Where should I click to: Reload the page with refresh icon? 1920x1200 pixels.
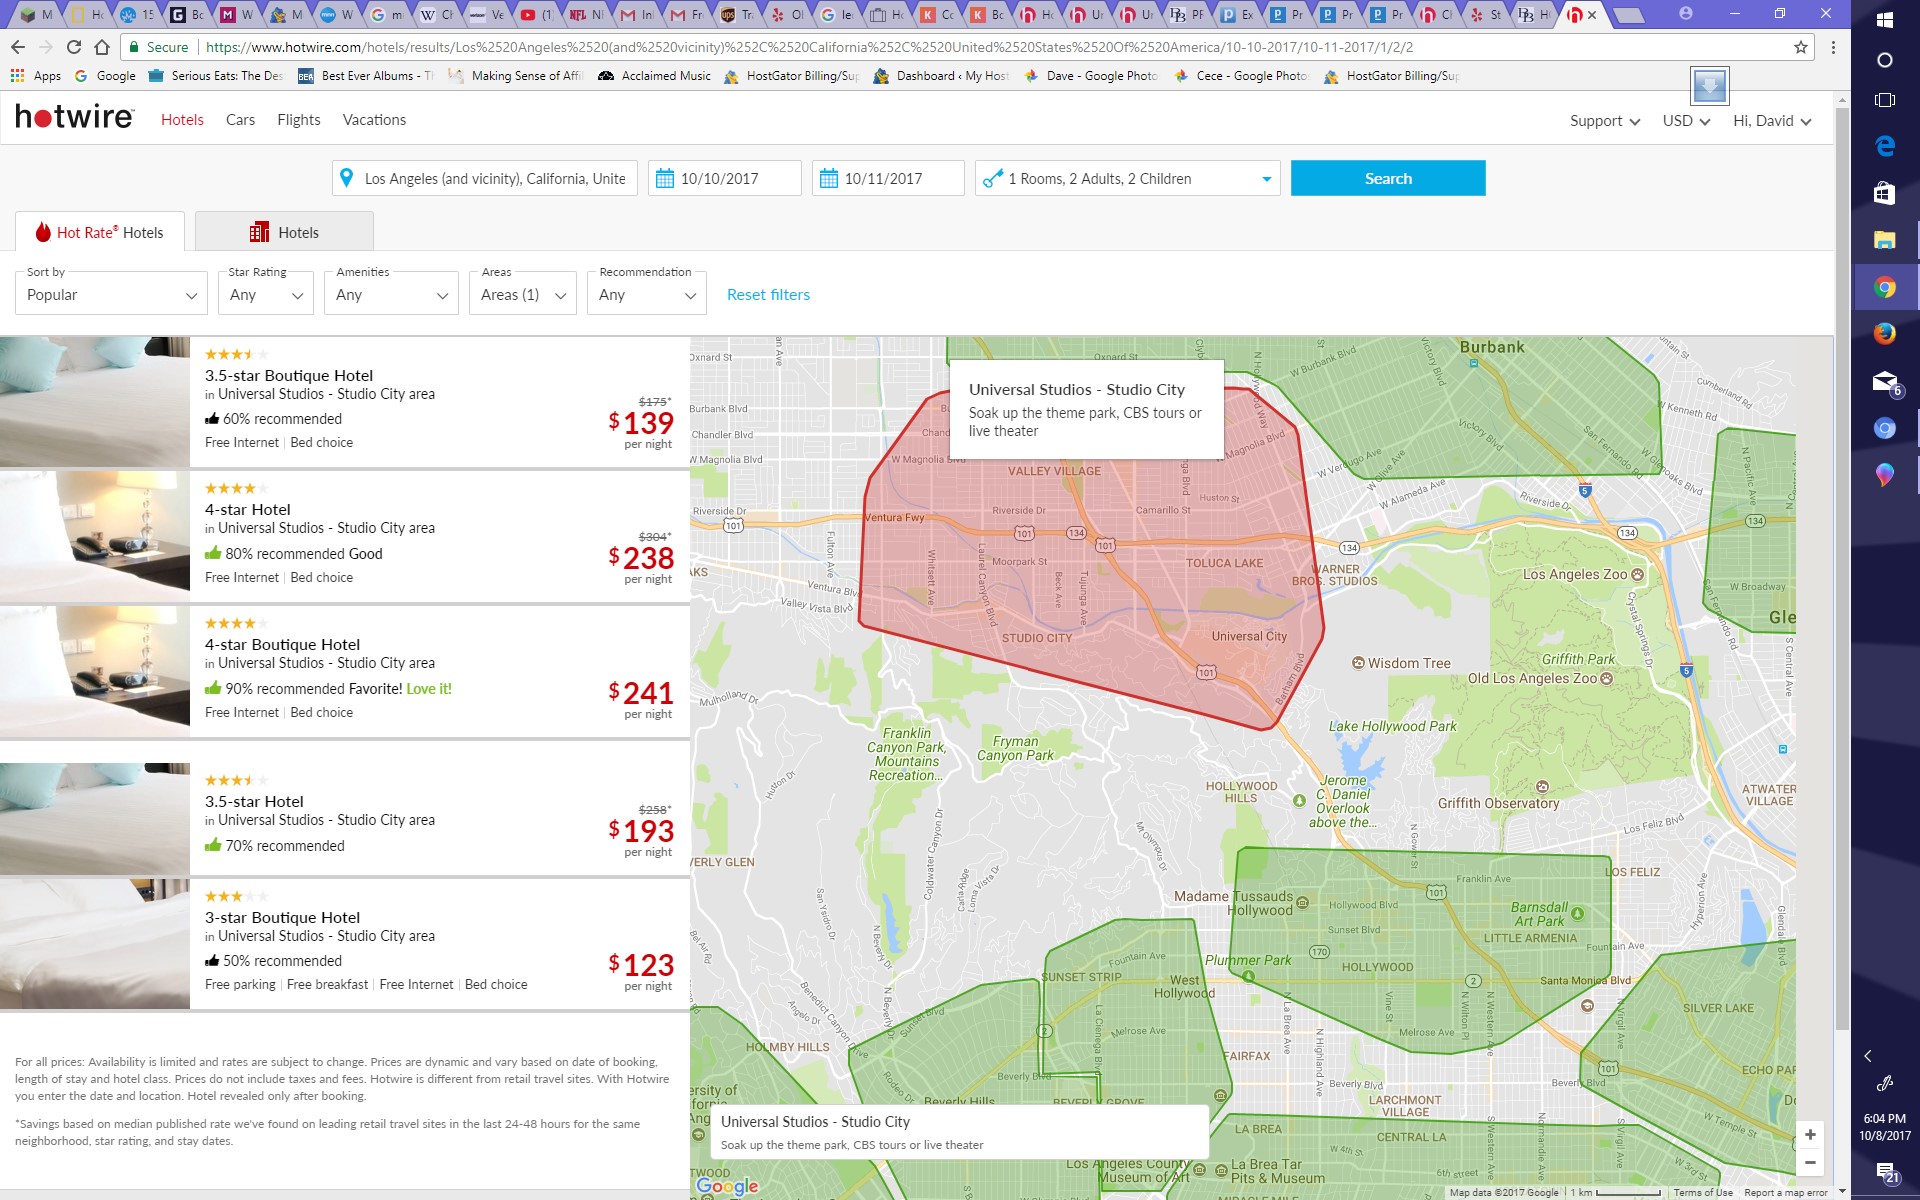tap(73, 47)
